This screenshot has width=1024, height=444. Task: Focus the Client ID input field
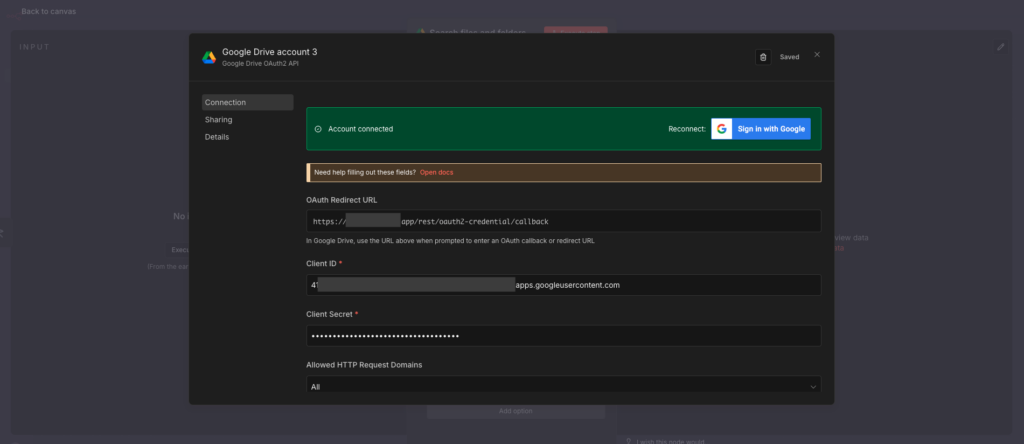[563, 285]
